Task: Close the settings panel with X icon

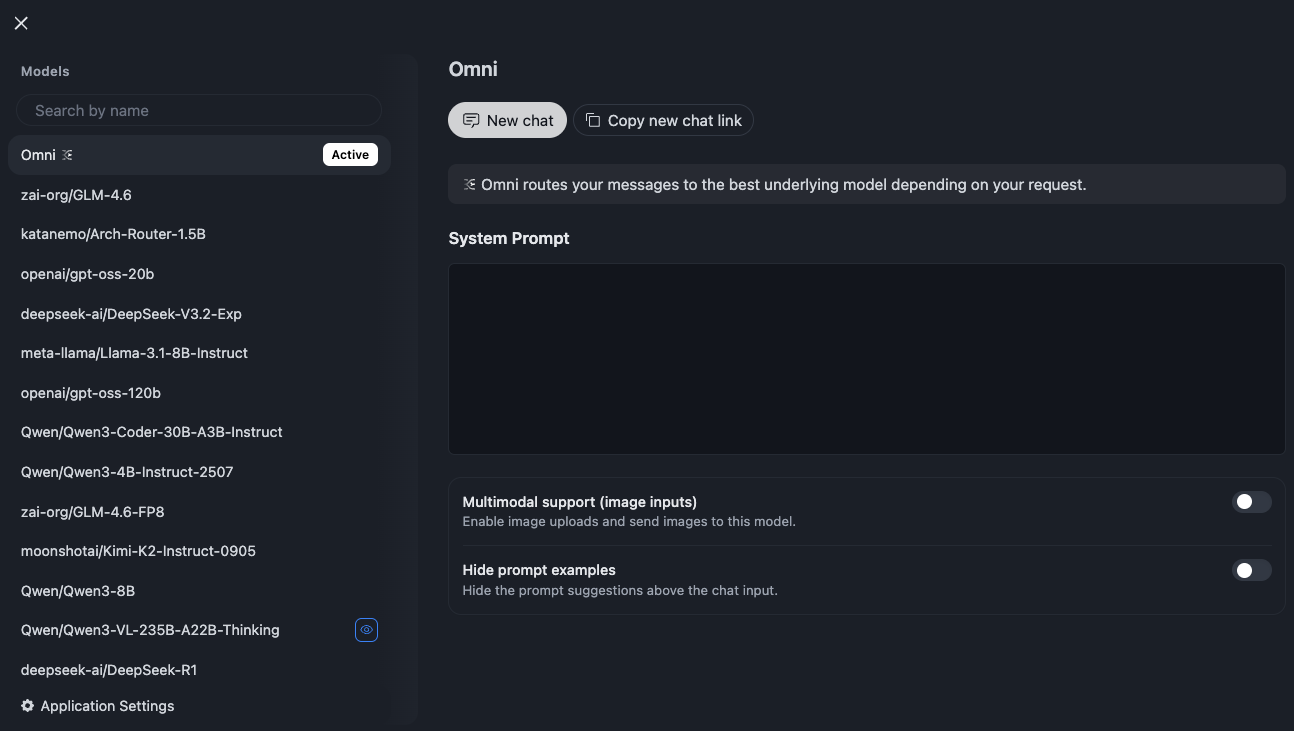Action: tap(21, 23)
